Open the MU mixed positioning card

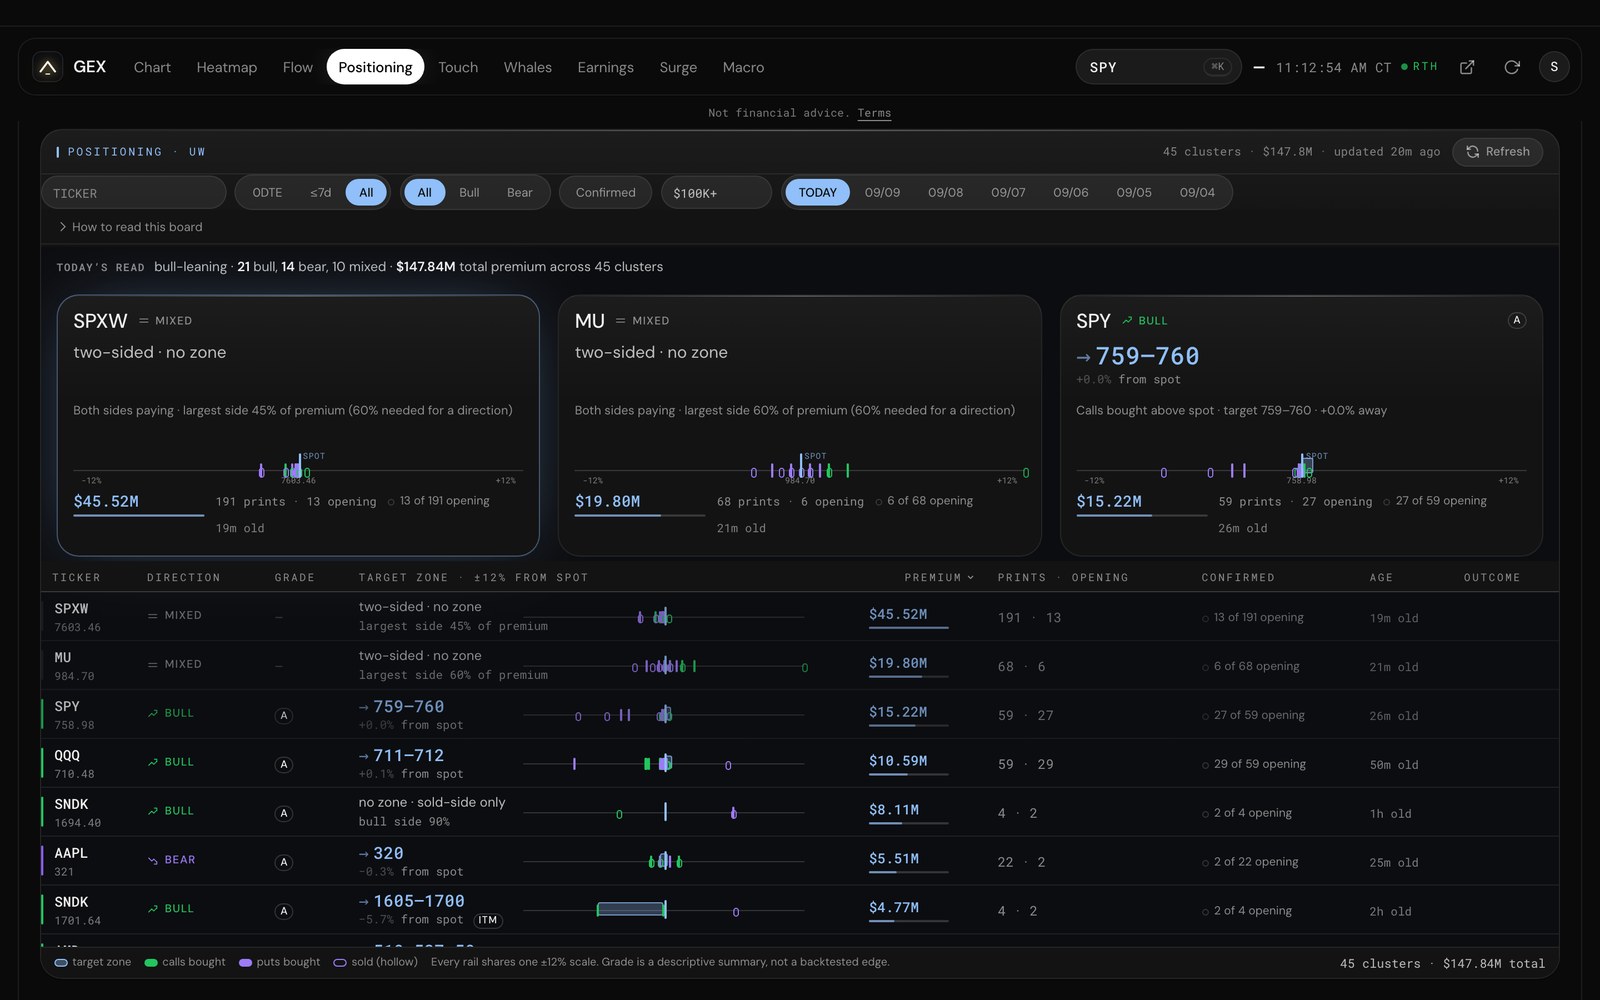(x=799, y=425)
